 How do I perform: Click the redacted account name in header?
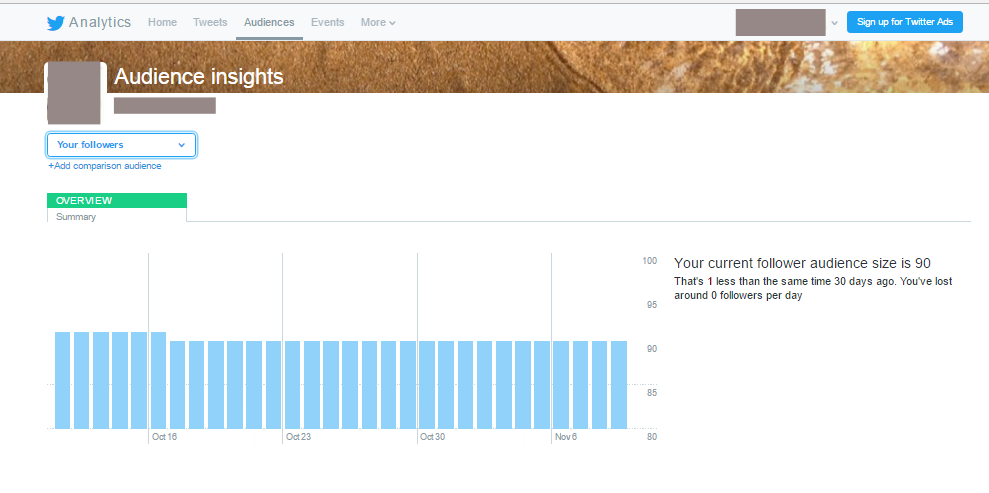tap(780, 22)
